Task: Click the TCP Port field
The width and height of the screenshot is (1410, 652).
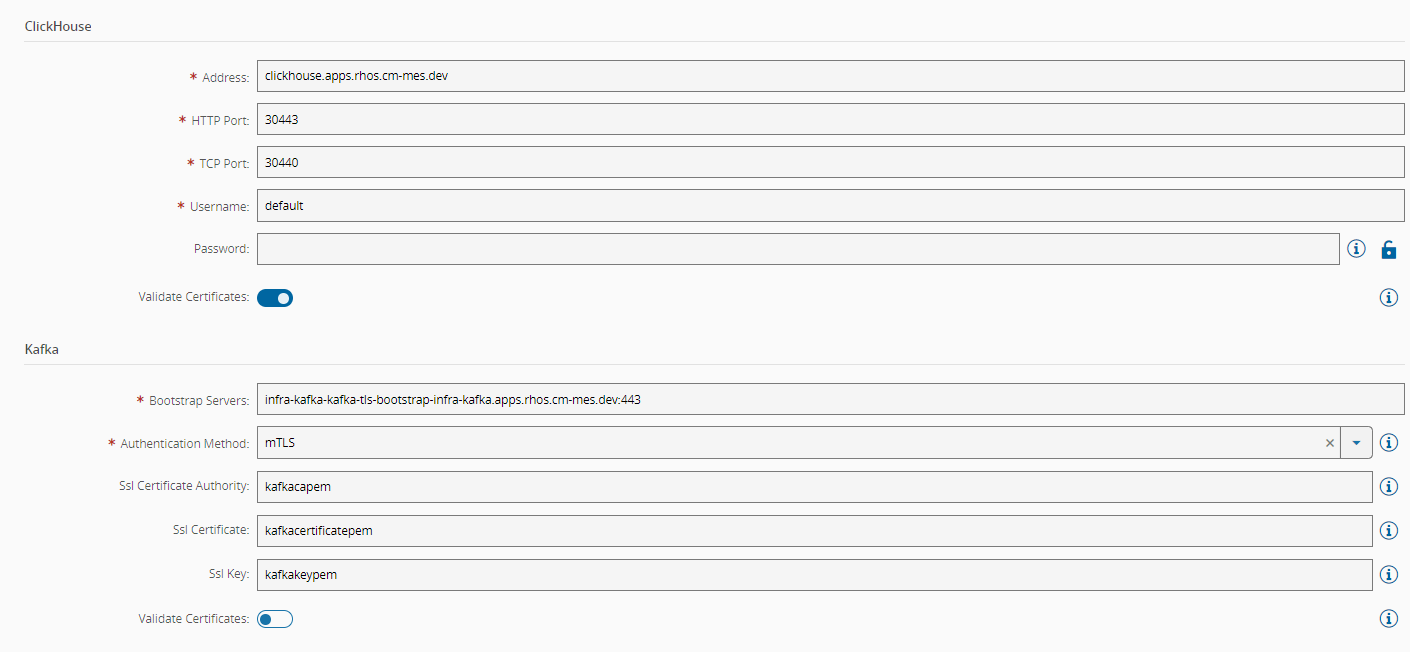Action: pyautogui.click(x=830, y=162)
